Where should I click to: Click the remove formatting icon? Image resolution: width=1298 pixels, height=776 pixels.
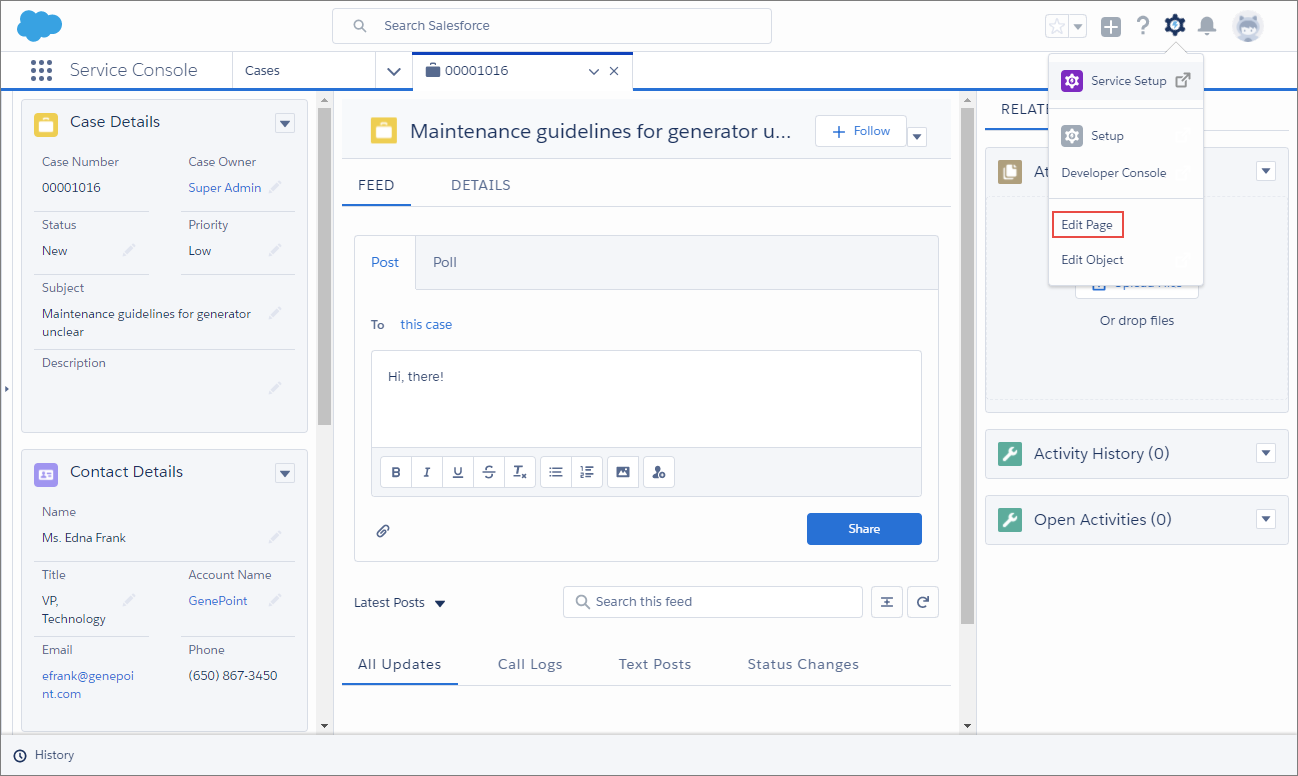pos(520,472)
